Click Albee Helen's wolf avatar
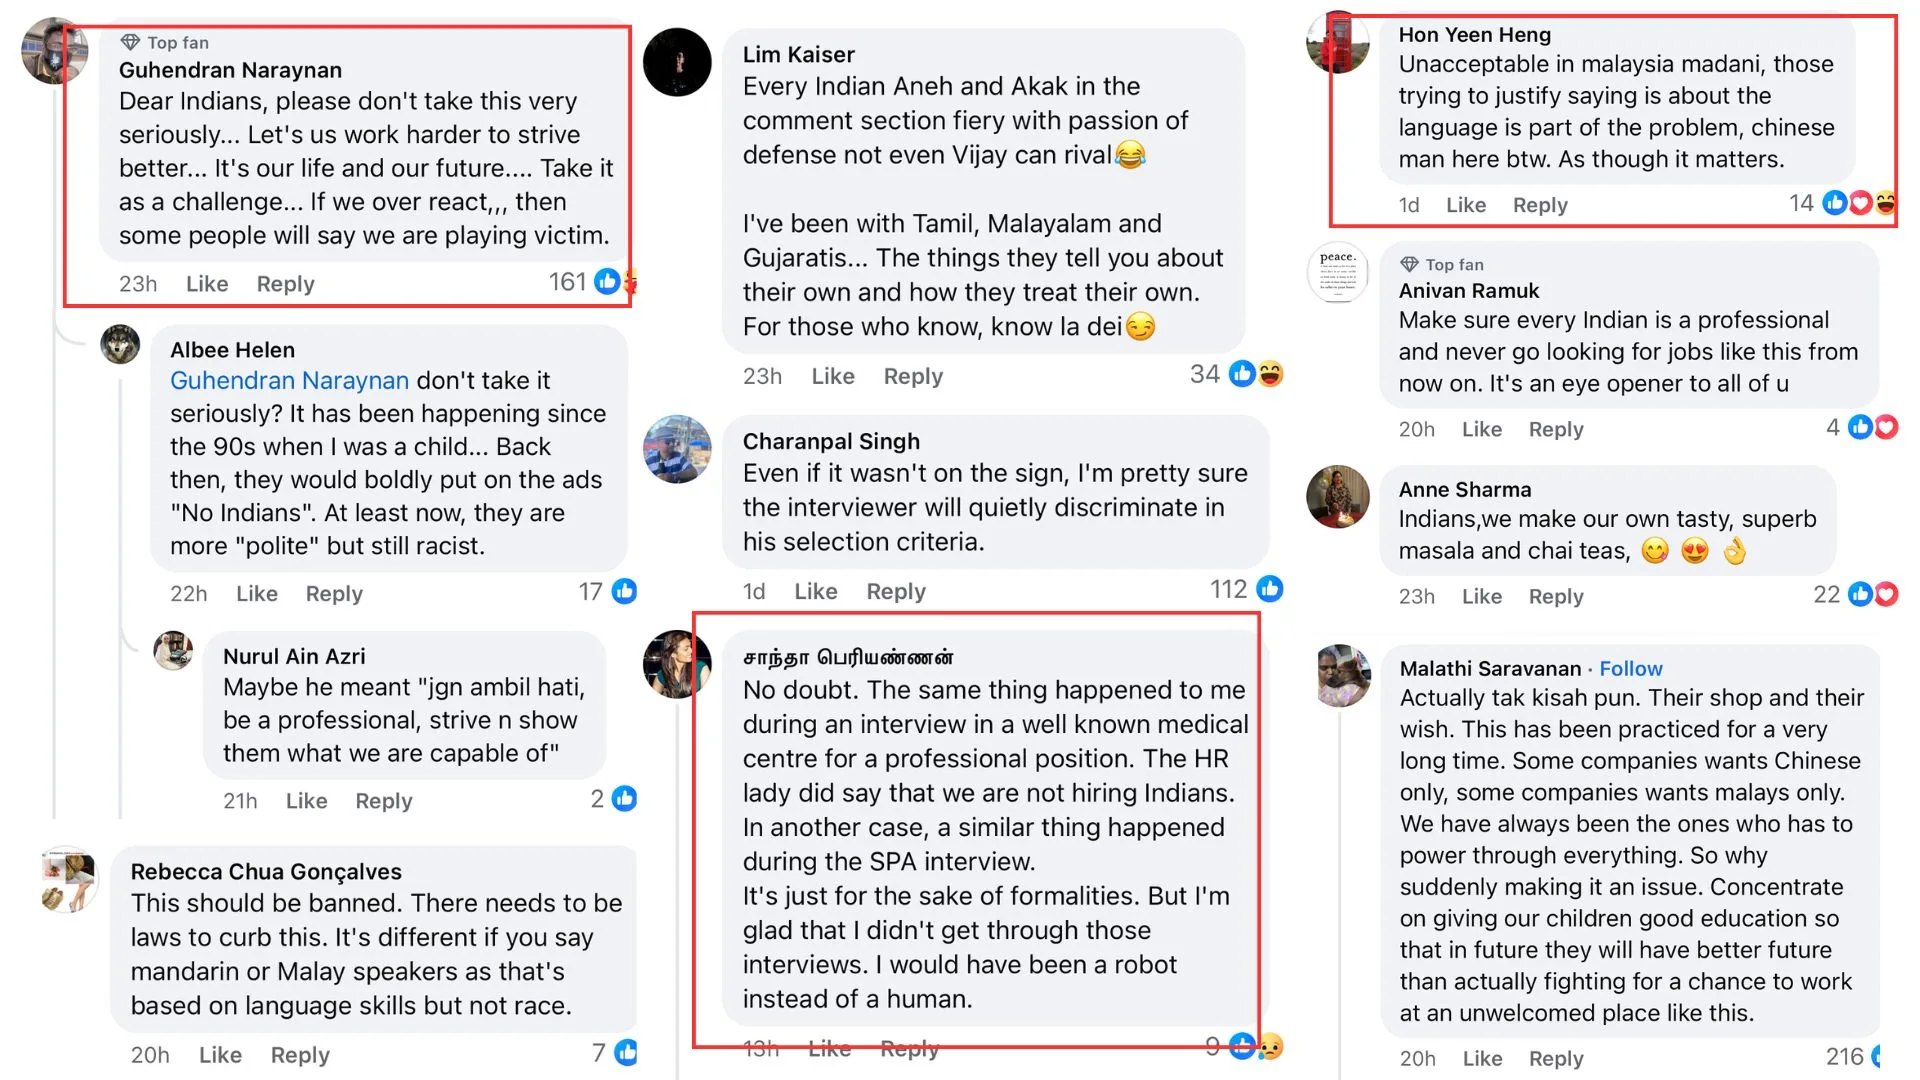Viewport: 1920px width, 1080px height. click(120, 345)
